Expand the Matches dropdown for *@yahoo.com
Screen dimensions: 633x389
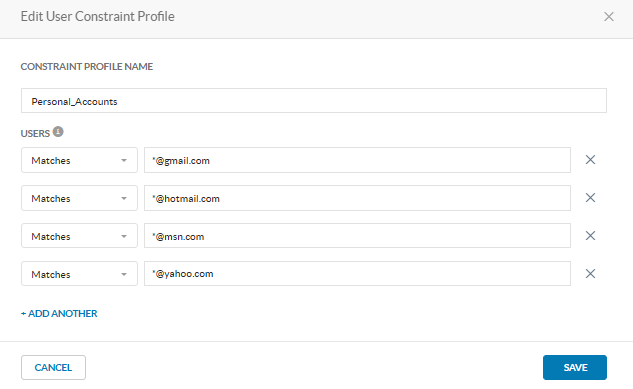pyautogui.click(x=79, y=274)
